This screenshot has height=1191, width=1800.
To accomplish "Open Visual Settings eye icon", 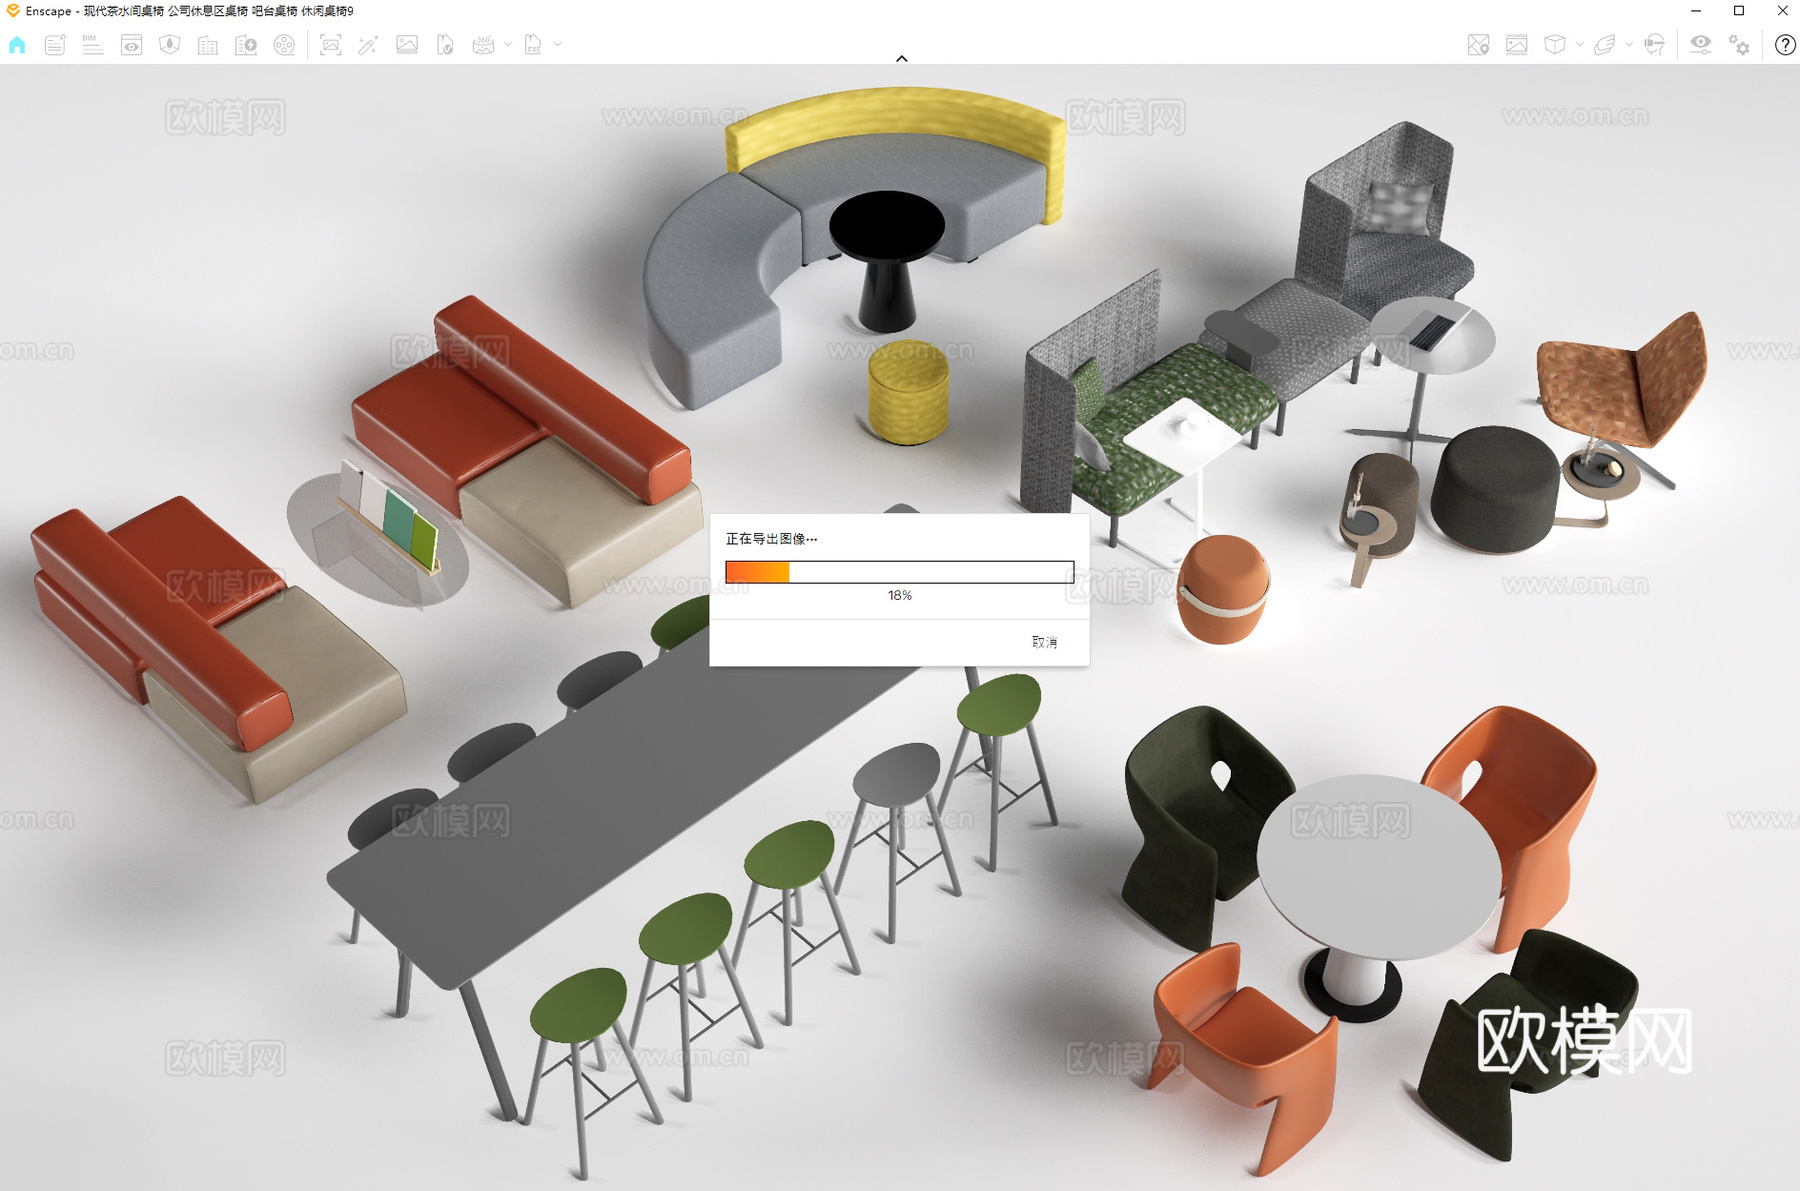I will [1700, 45].
